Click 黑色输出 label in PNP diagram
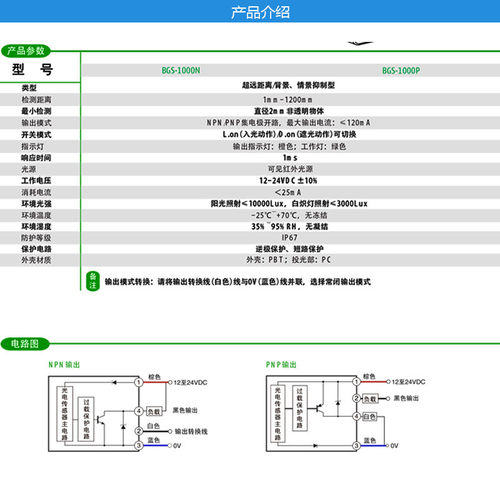Screen dimensions: 500x500 pyautogui.click(x=406, y=398)
